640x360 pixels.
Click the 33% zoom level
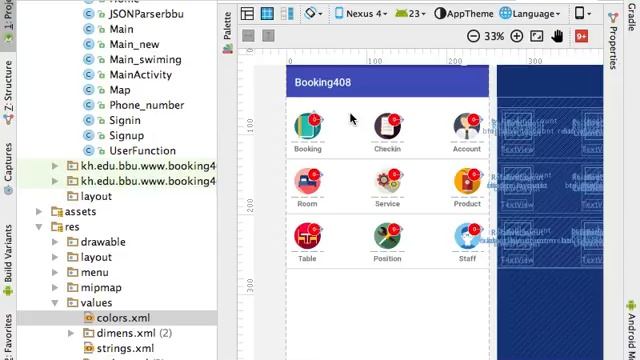[494, 36]
